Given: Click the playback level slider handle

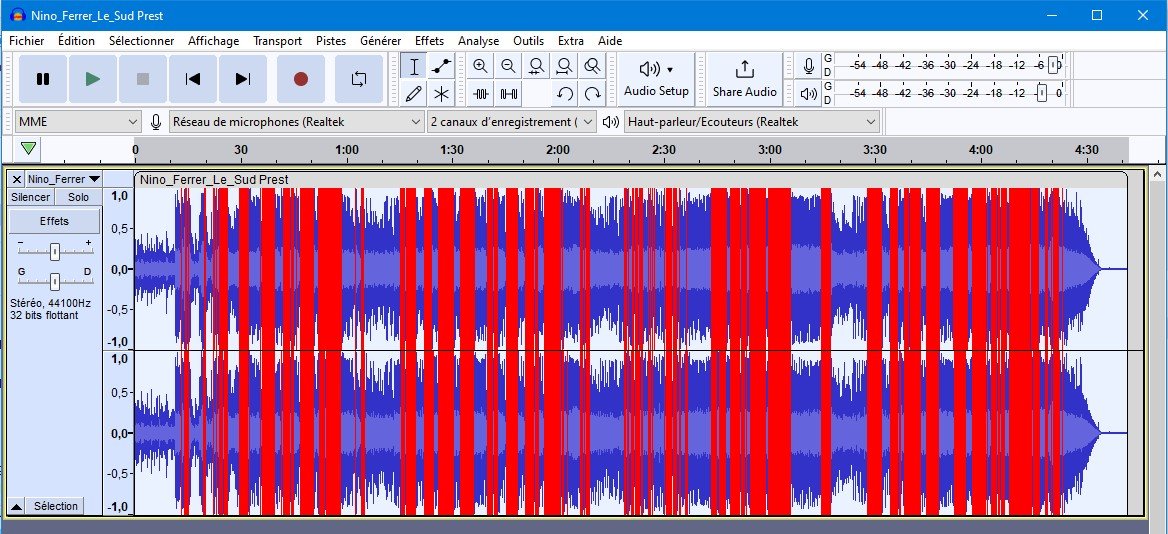Looking at the screenshot, I should (x=1041, y=93).
